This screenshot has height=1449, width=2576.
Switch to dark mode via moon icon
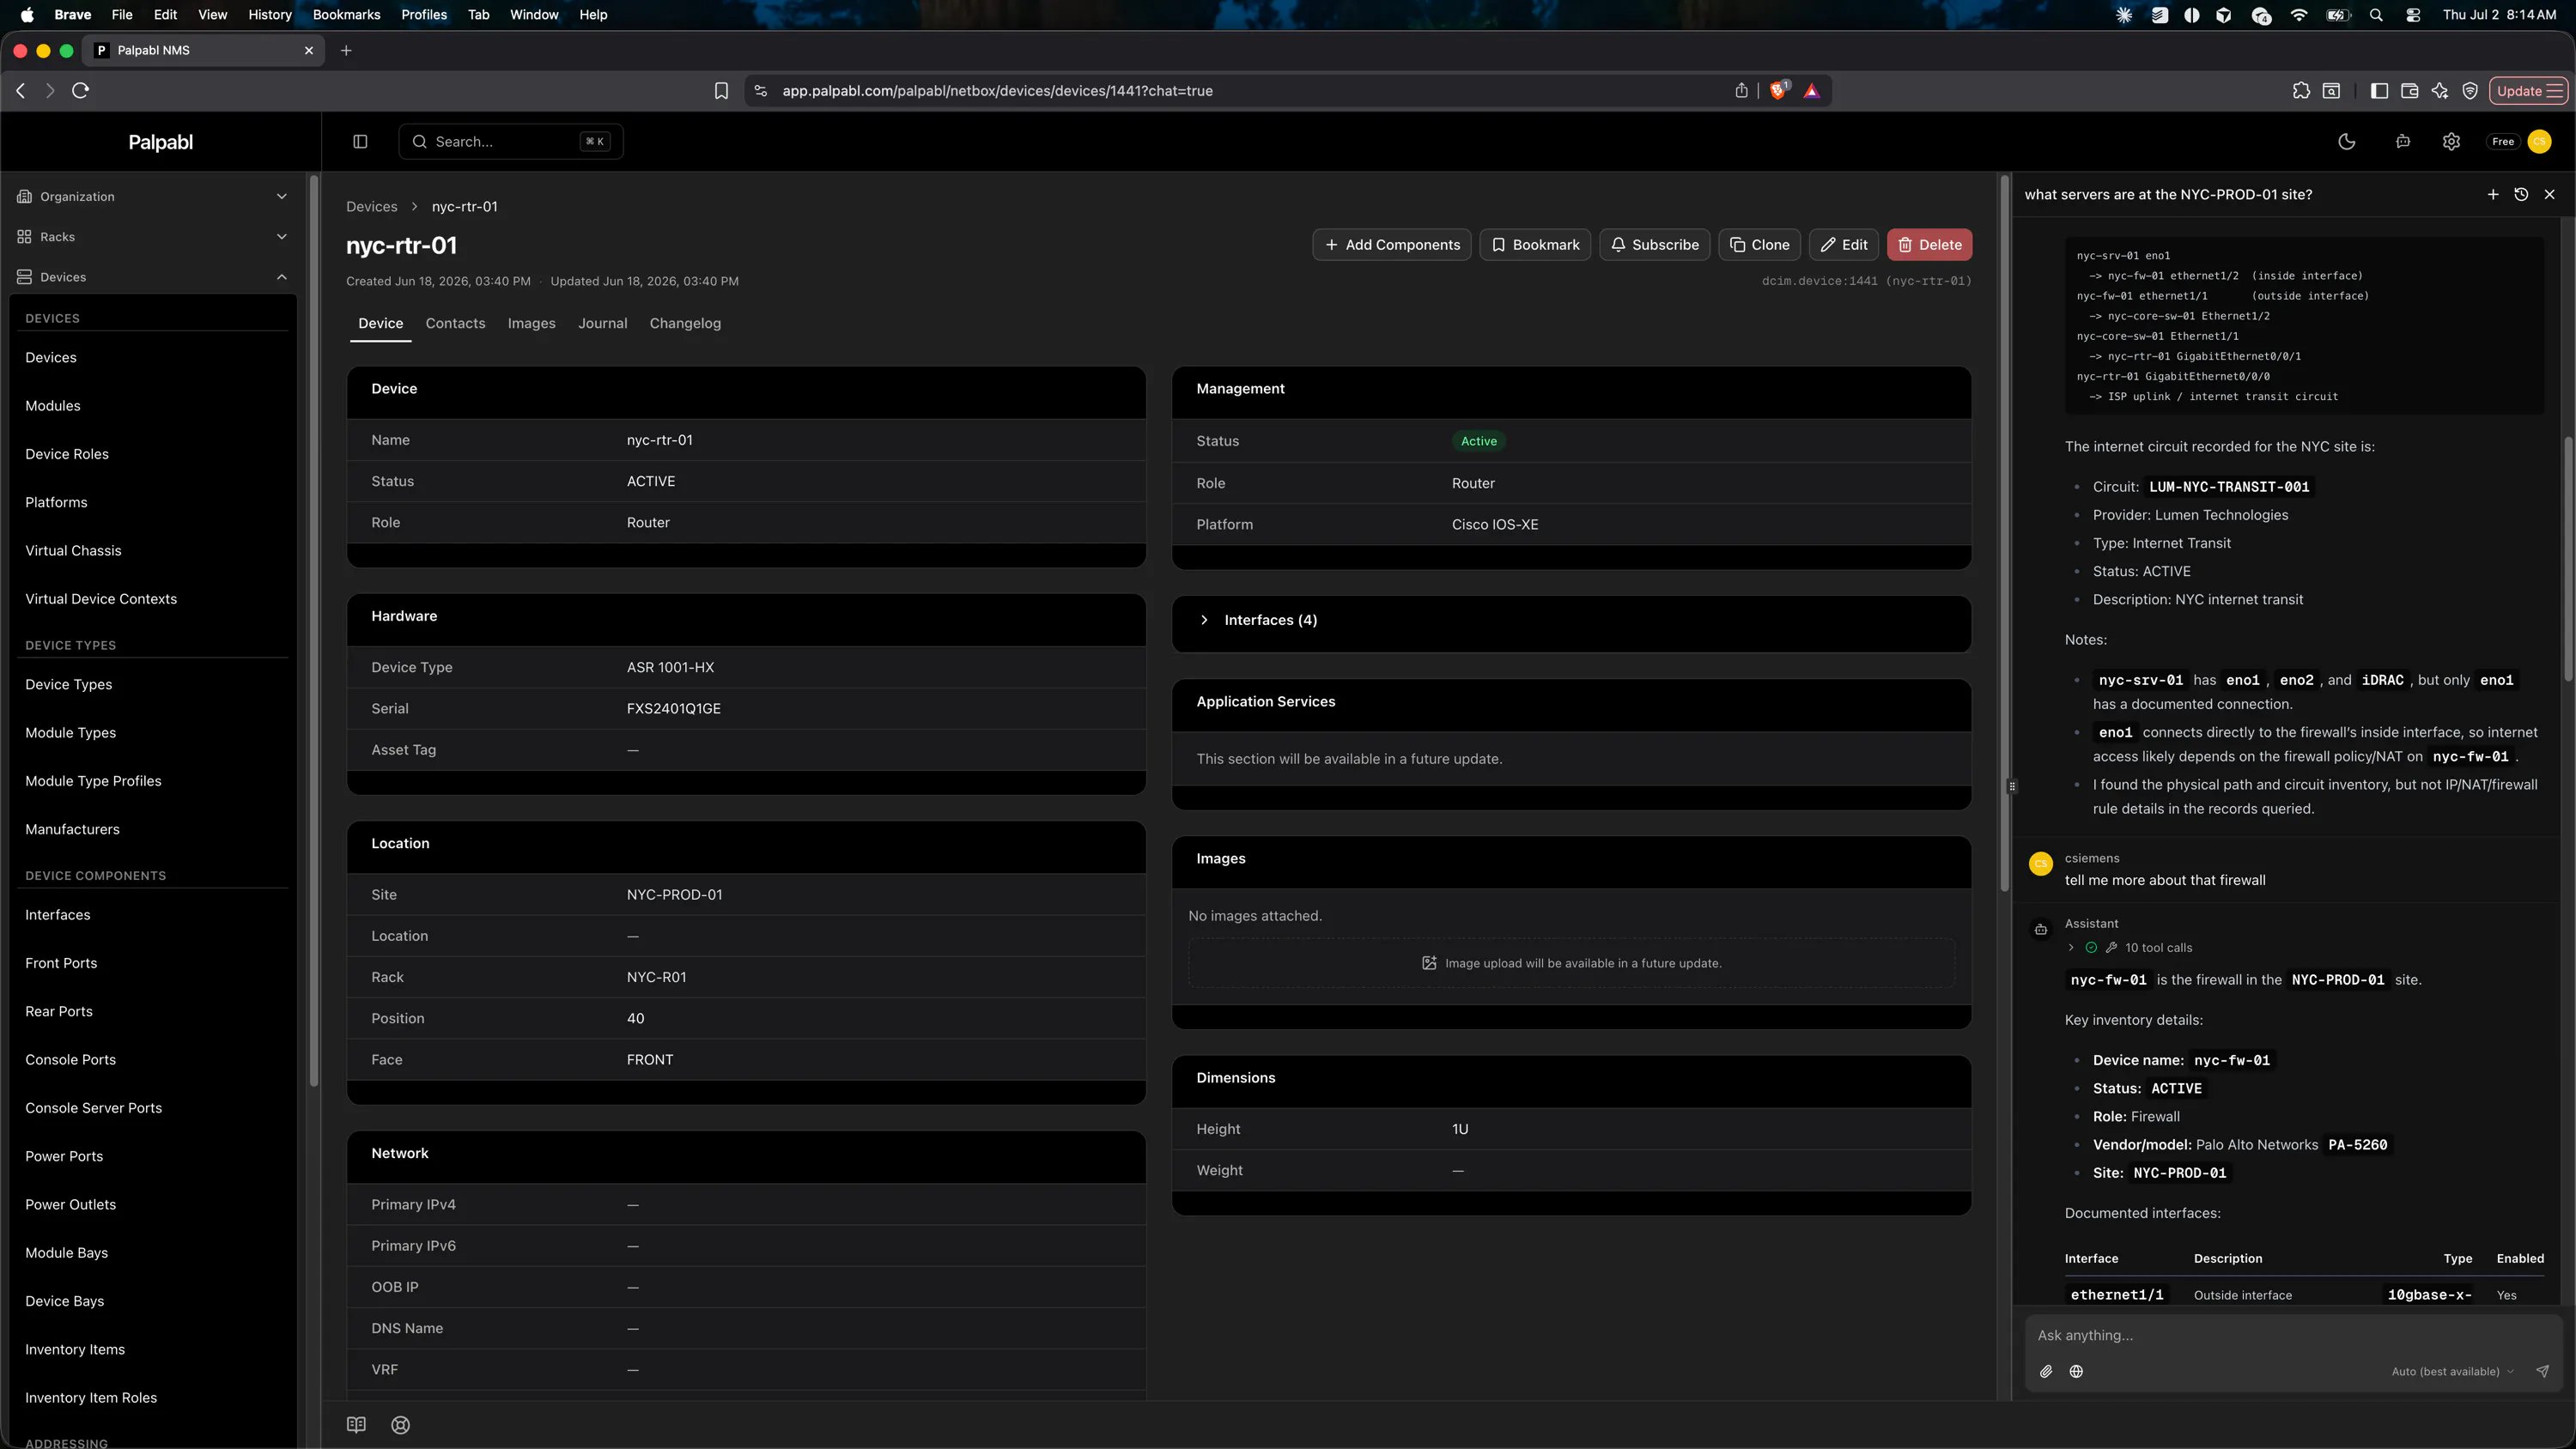coord(2346,142)
